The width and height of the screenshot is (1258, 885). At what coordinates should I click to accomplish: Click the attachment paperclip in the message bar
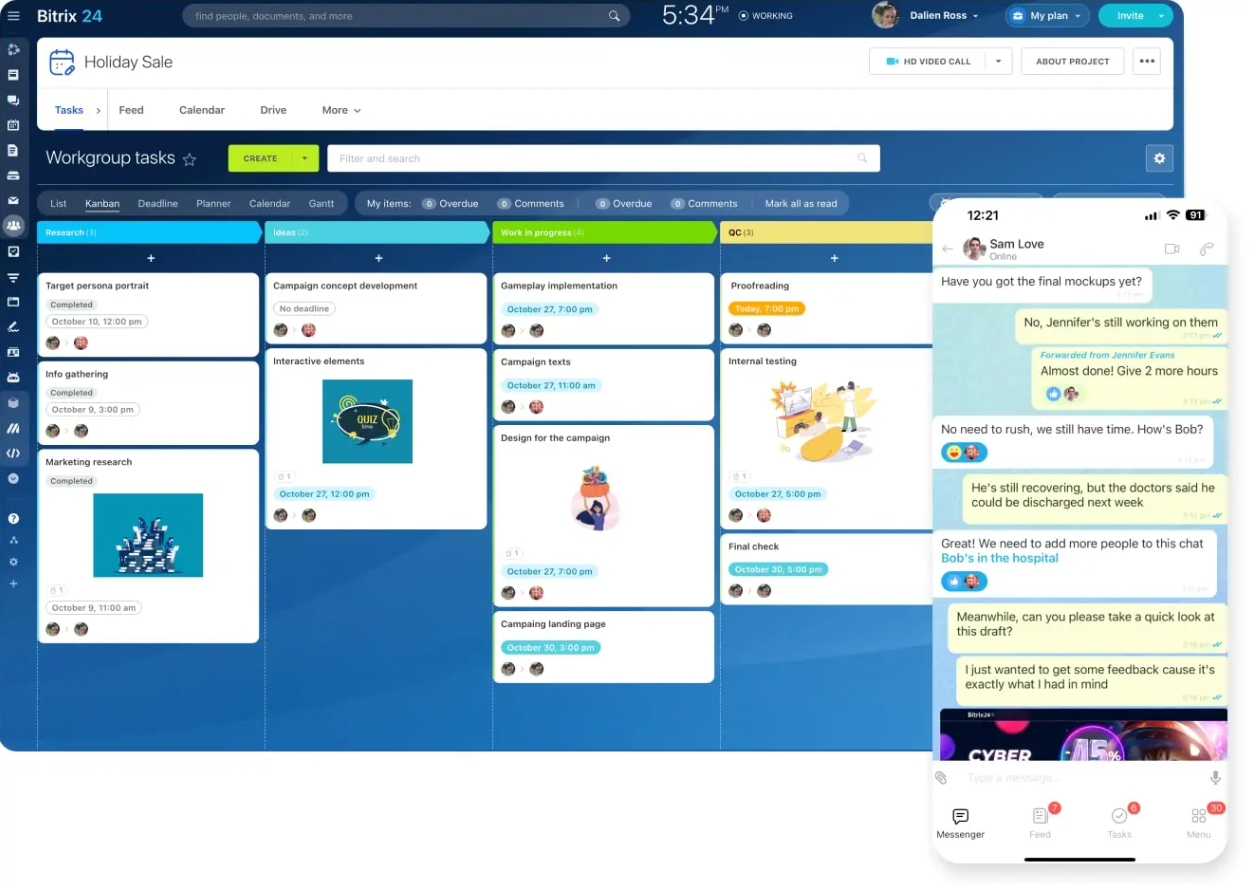(940, 777)
